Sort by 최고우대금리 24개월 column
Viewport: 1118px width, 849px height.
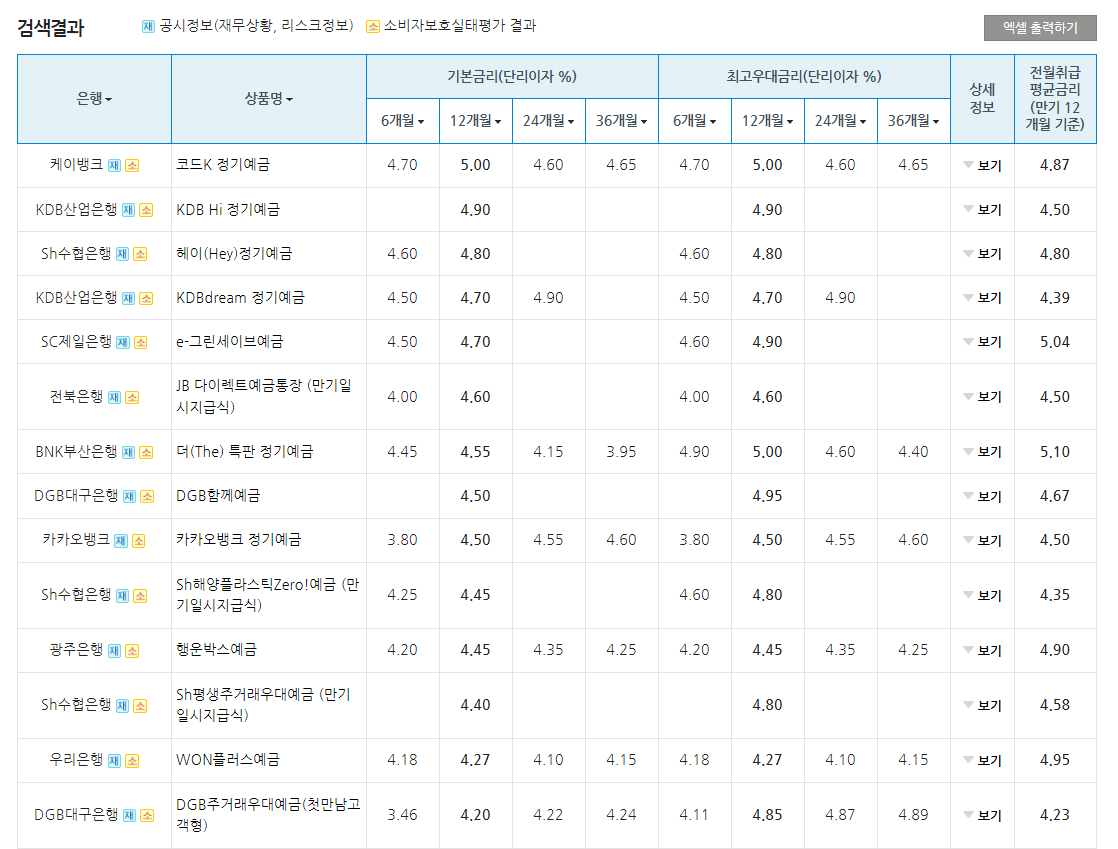[841, 121]
